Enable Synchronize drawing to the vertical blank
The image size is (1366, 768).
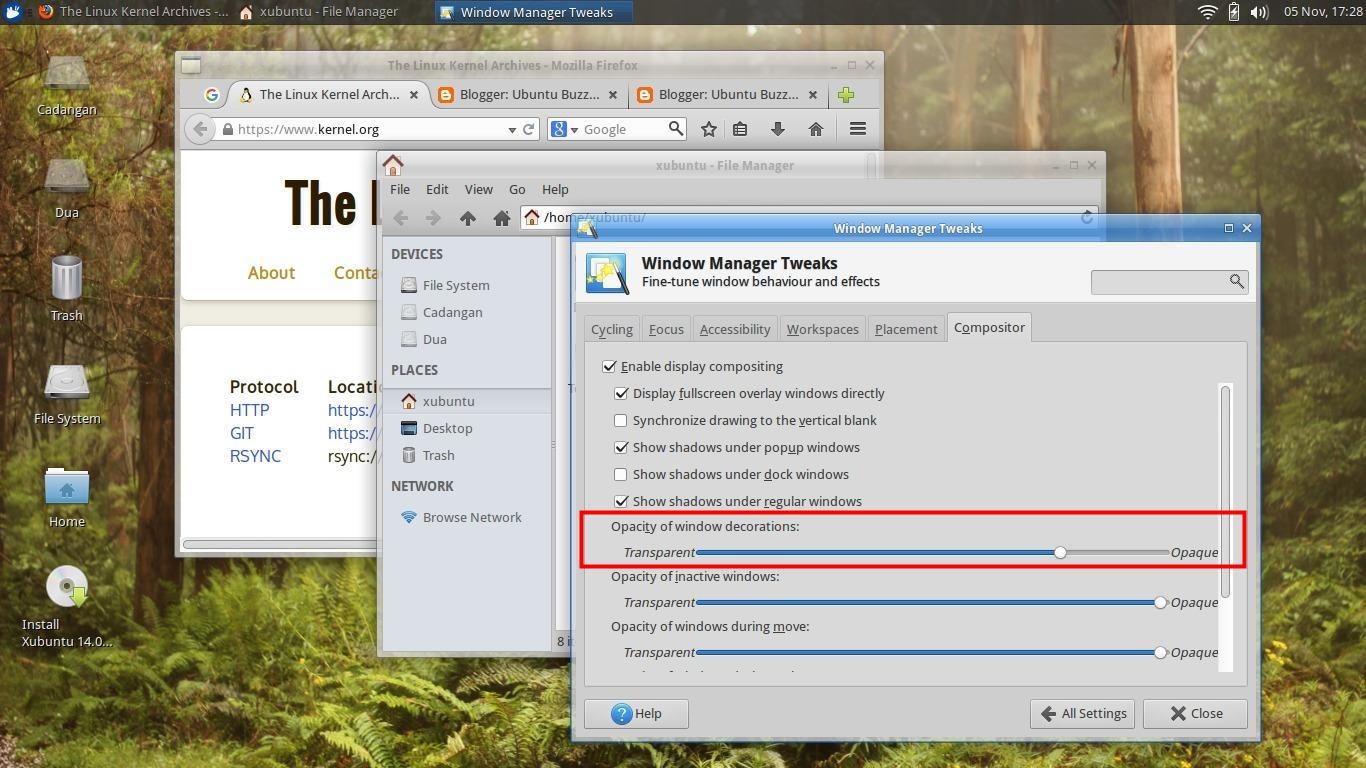[620, 420]
